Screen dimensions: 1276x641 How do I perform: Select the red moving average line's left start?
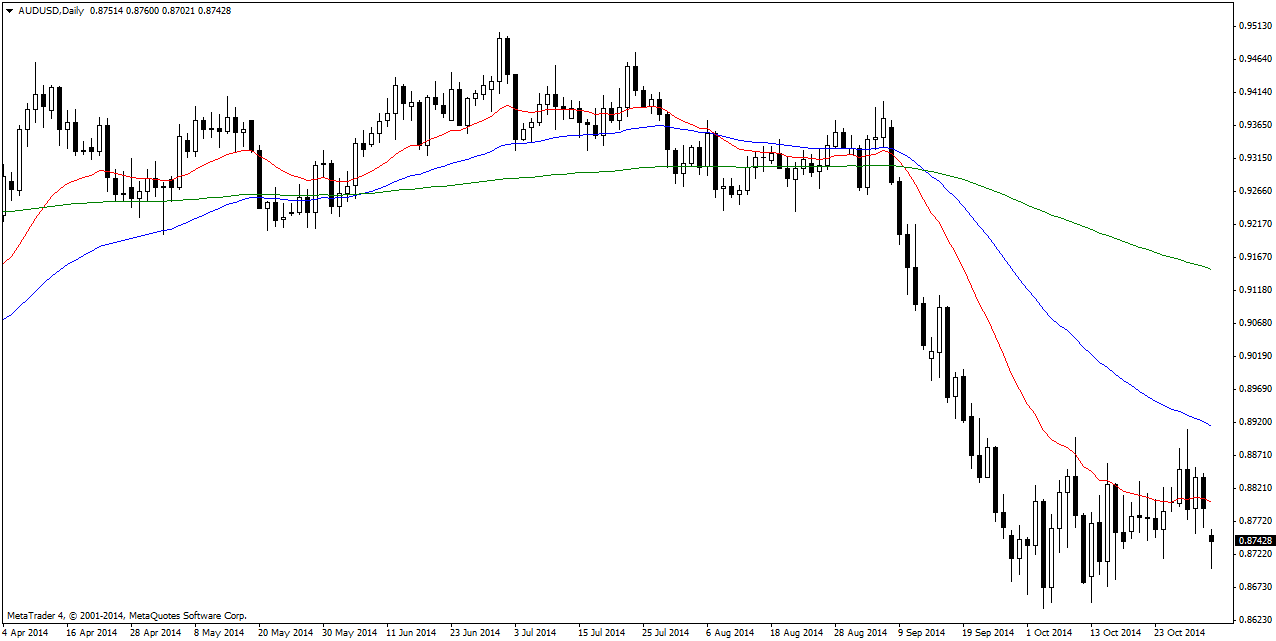tap(6, 260)
